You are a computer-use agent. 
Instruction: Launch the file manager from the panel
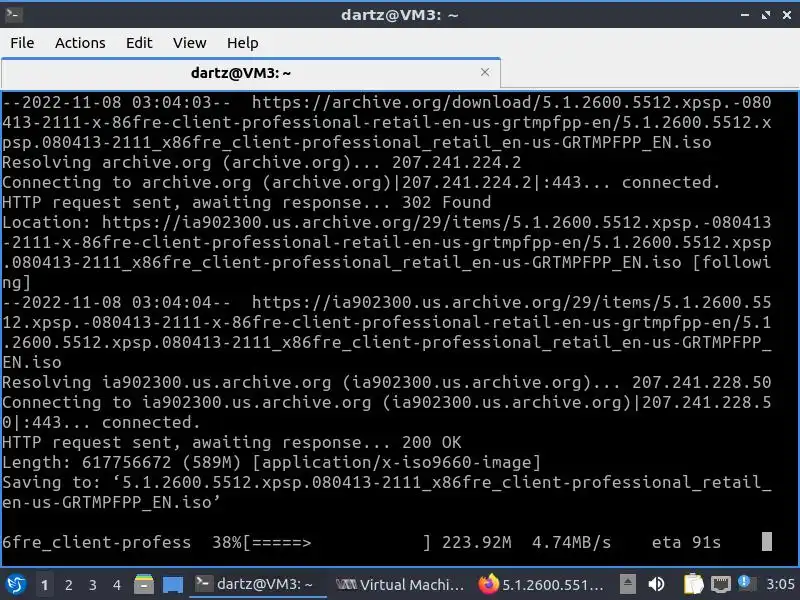click(144, 584)
